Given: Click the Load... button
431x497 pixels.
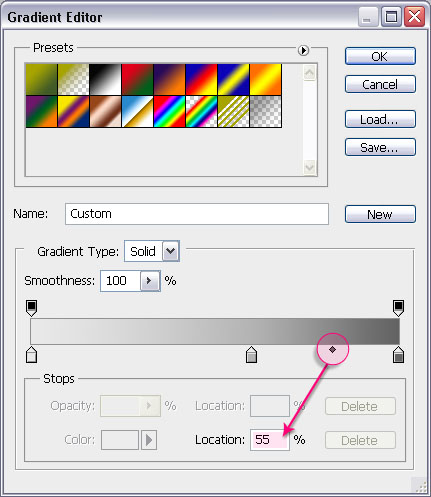Looking at the screenshot, I should (380, 119).
